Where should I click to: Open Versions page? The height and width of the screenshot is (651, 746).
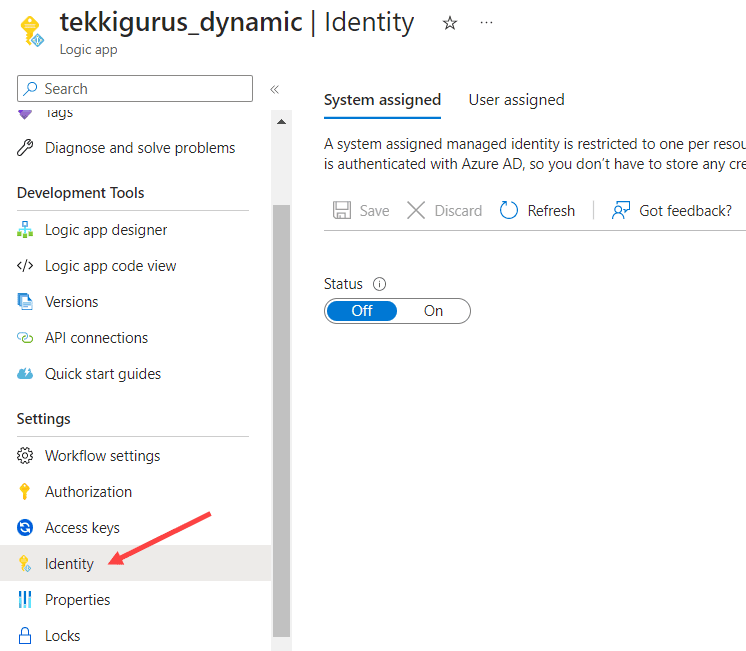click(71, 302)
